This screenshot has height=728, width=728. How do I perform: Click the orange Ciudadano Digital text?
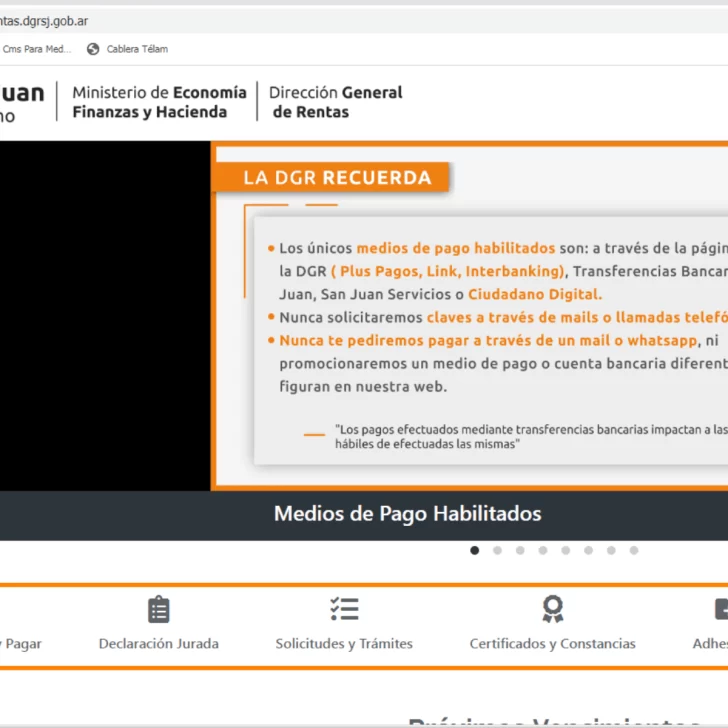click(535, 294)
